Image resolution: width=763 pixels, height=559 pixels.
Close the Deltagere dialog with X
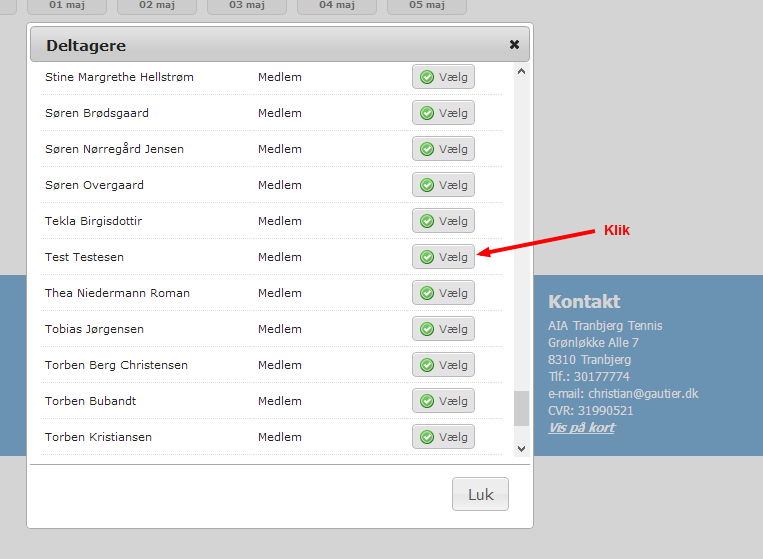tap(514, 45)
